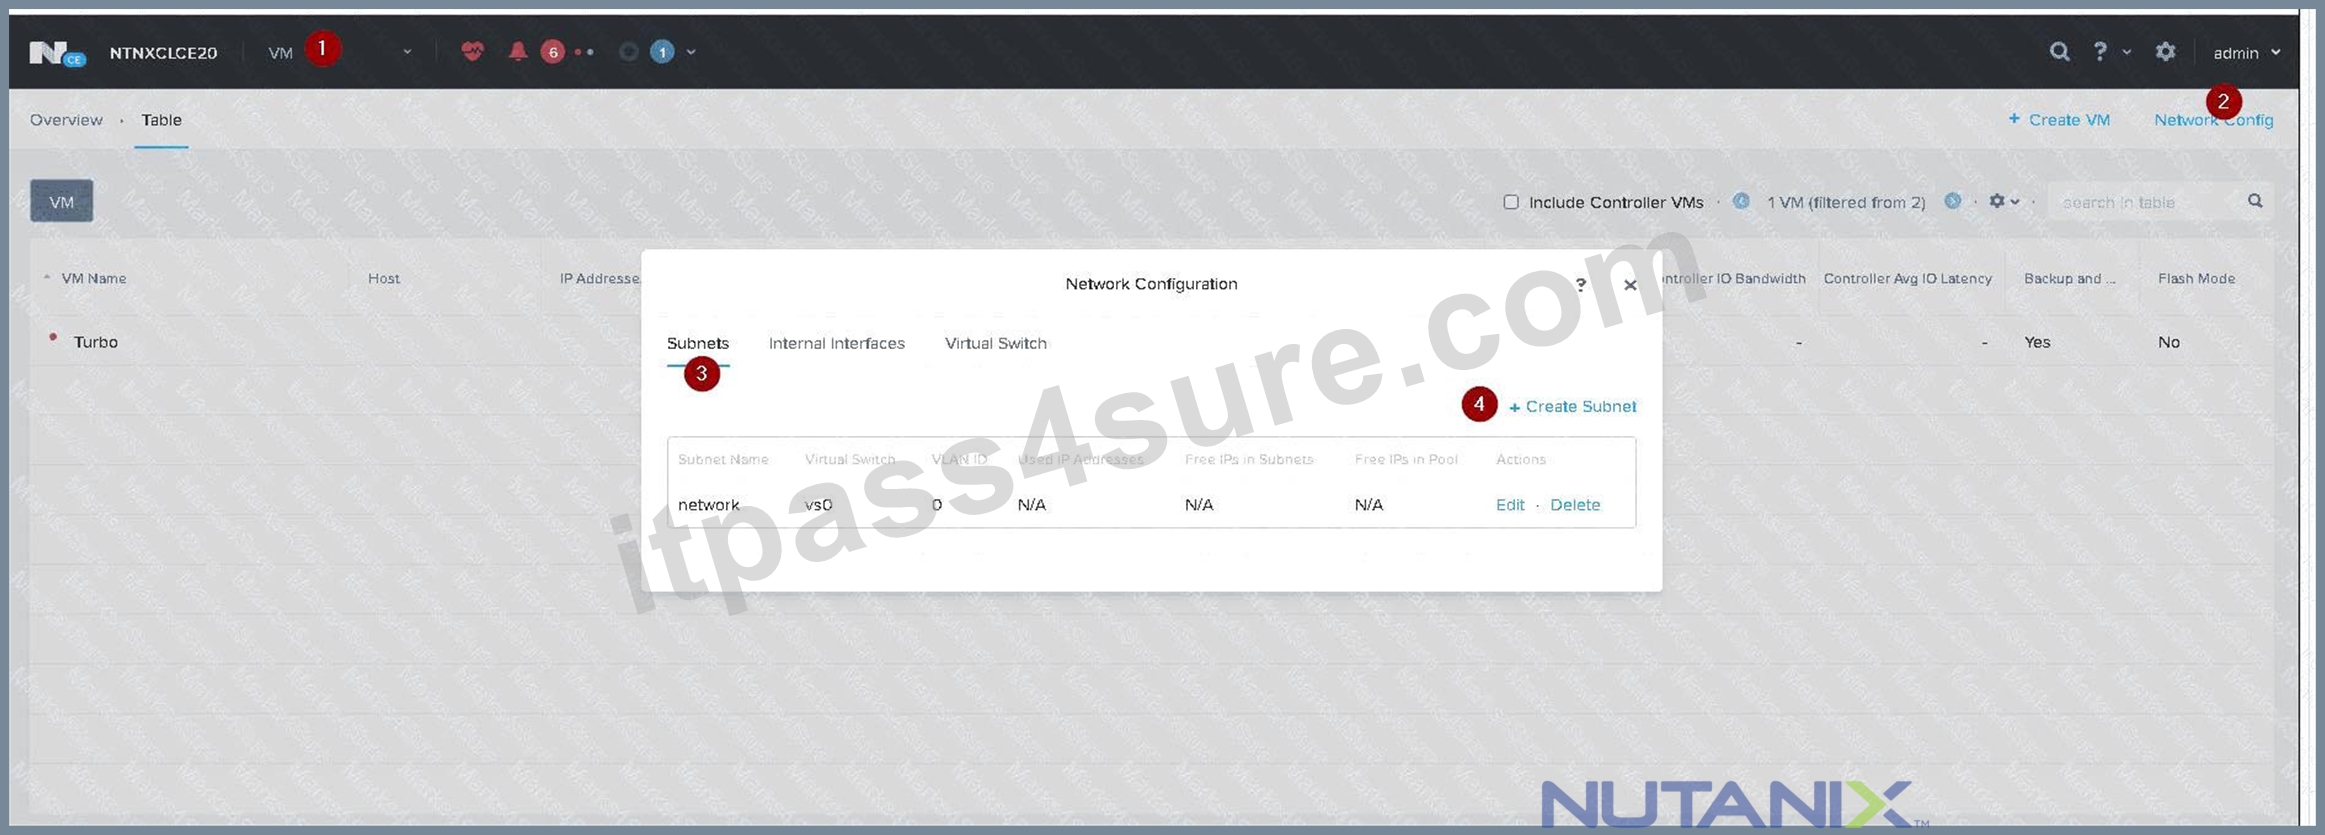Image resolution: width=2325 pixels, height=835 pixels.
Task: Toggle Include Controller VMs checkbox
Action: (x=1511, y=202)
